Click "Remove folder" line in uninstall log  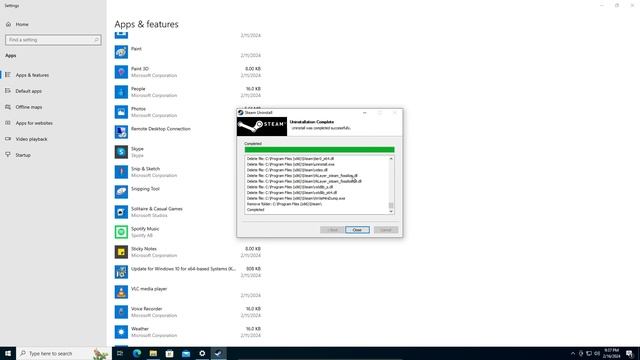[x=284, y=204]
